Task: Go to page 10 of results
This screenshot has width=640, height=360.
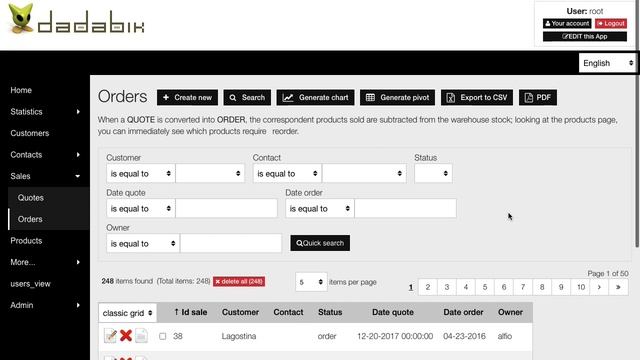Action: [x=581, y=287]
